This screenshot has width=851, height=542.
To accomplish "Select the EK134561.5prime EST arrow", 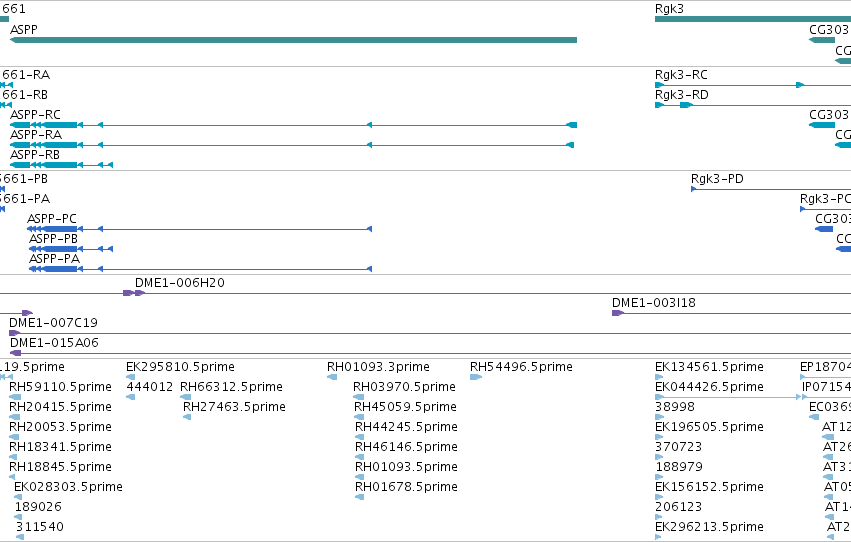I will coord(659,377).
